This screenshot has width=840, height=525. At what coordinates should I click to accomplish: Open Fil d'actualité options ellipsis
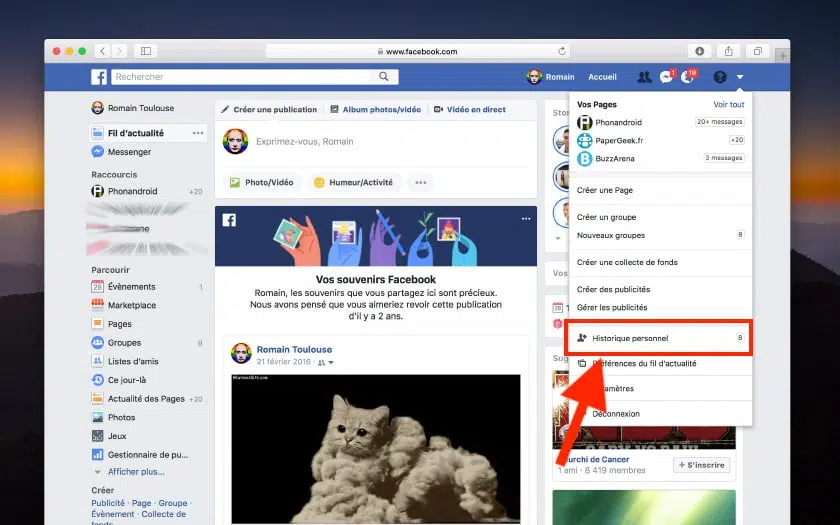(198, 133)
